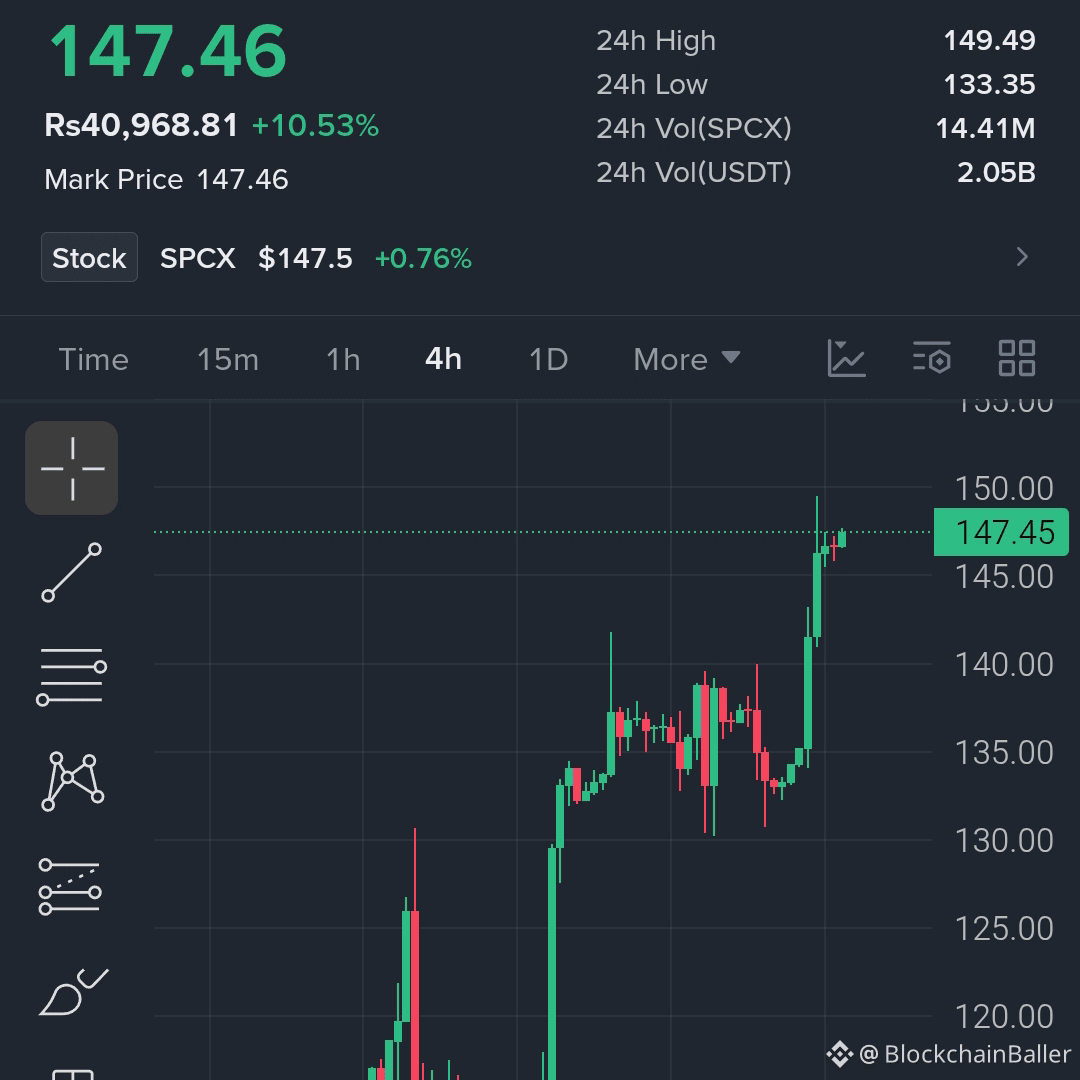Select the horizontal lines drawing tool

coord(72,678)
